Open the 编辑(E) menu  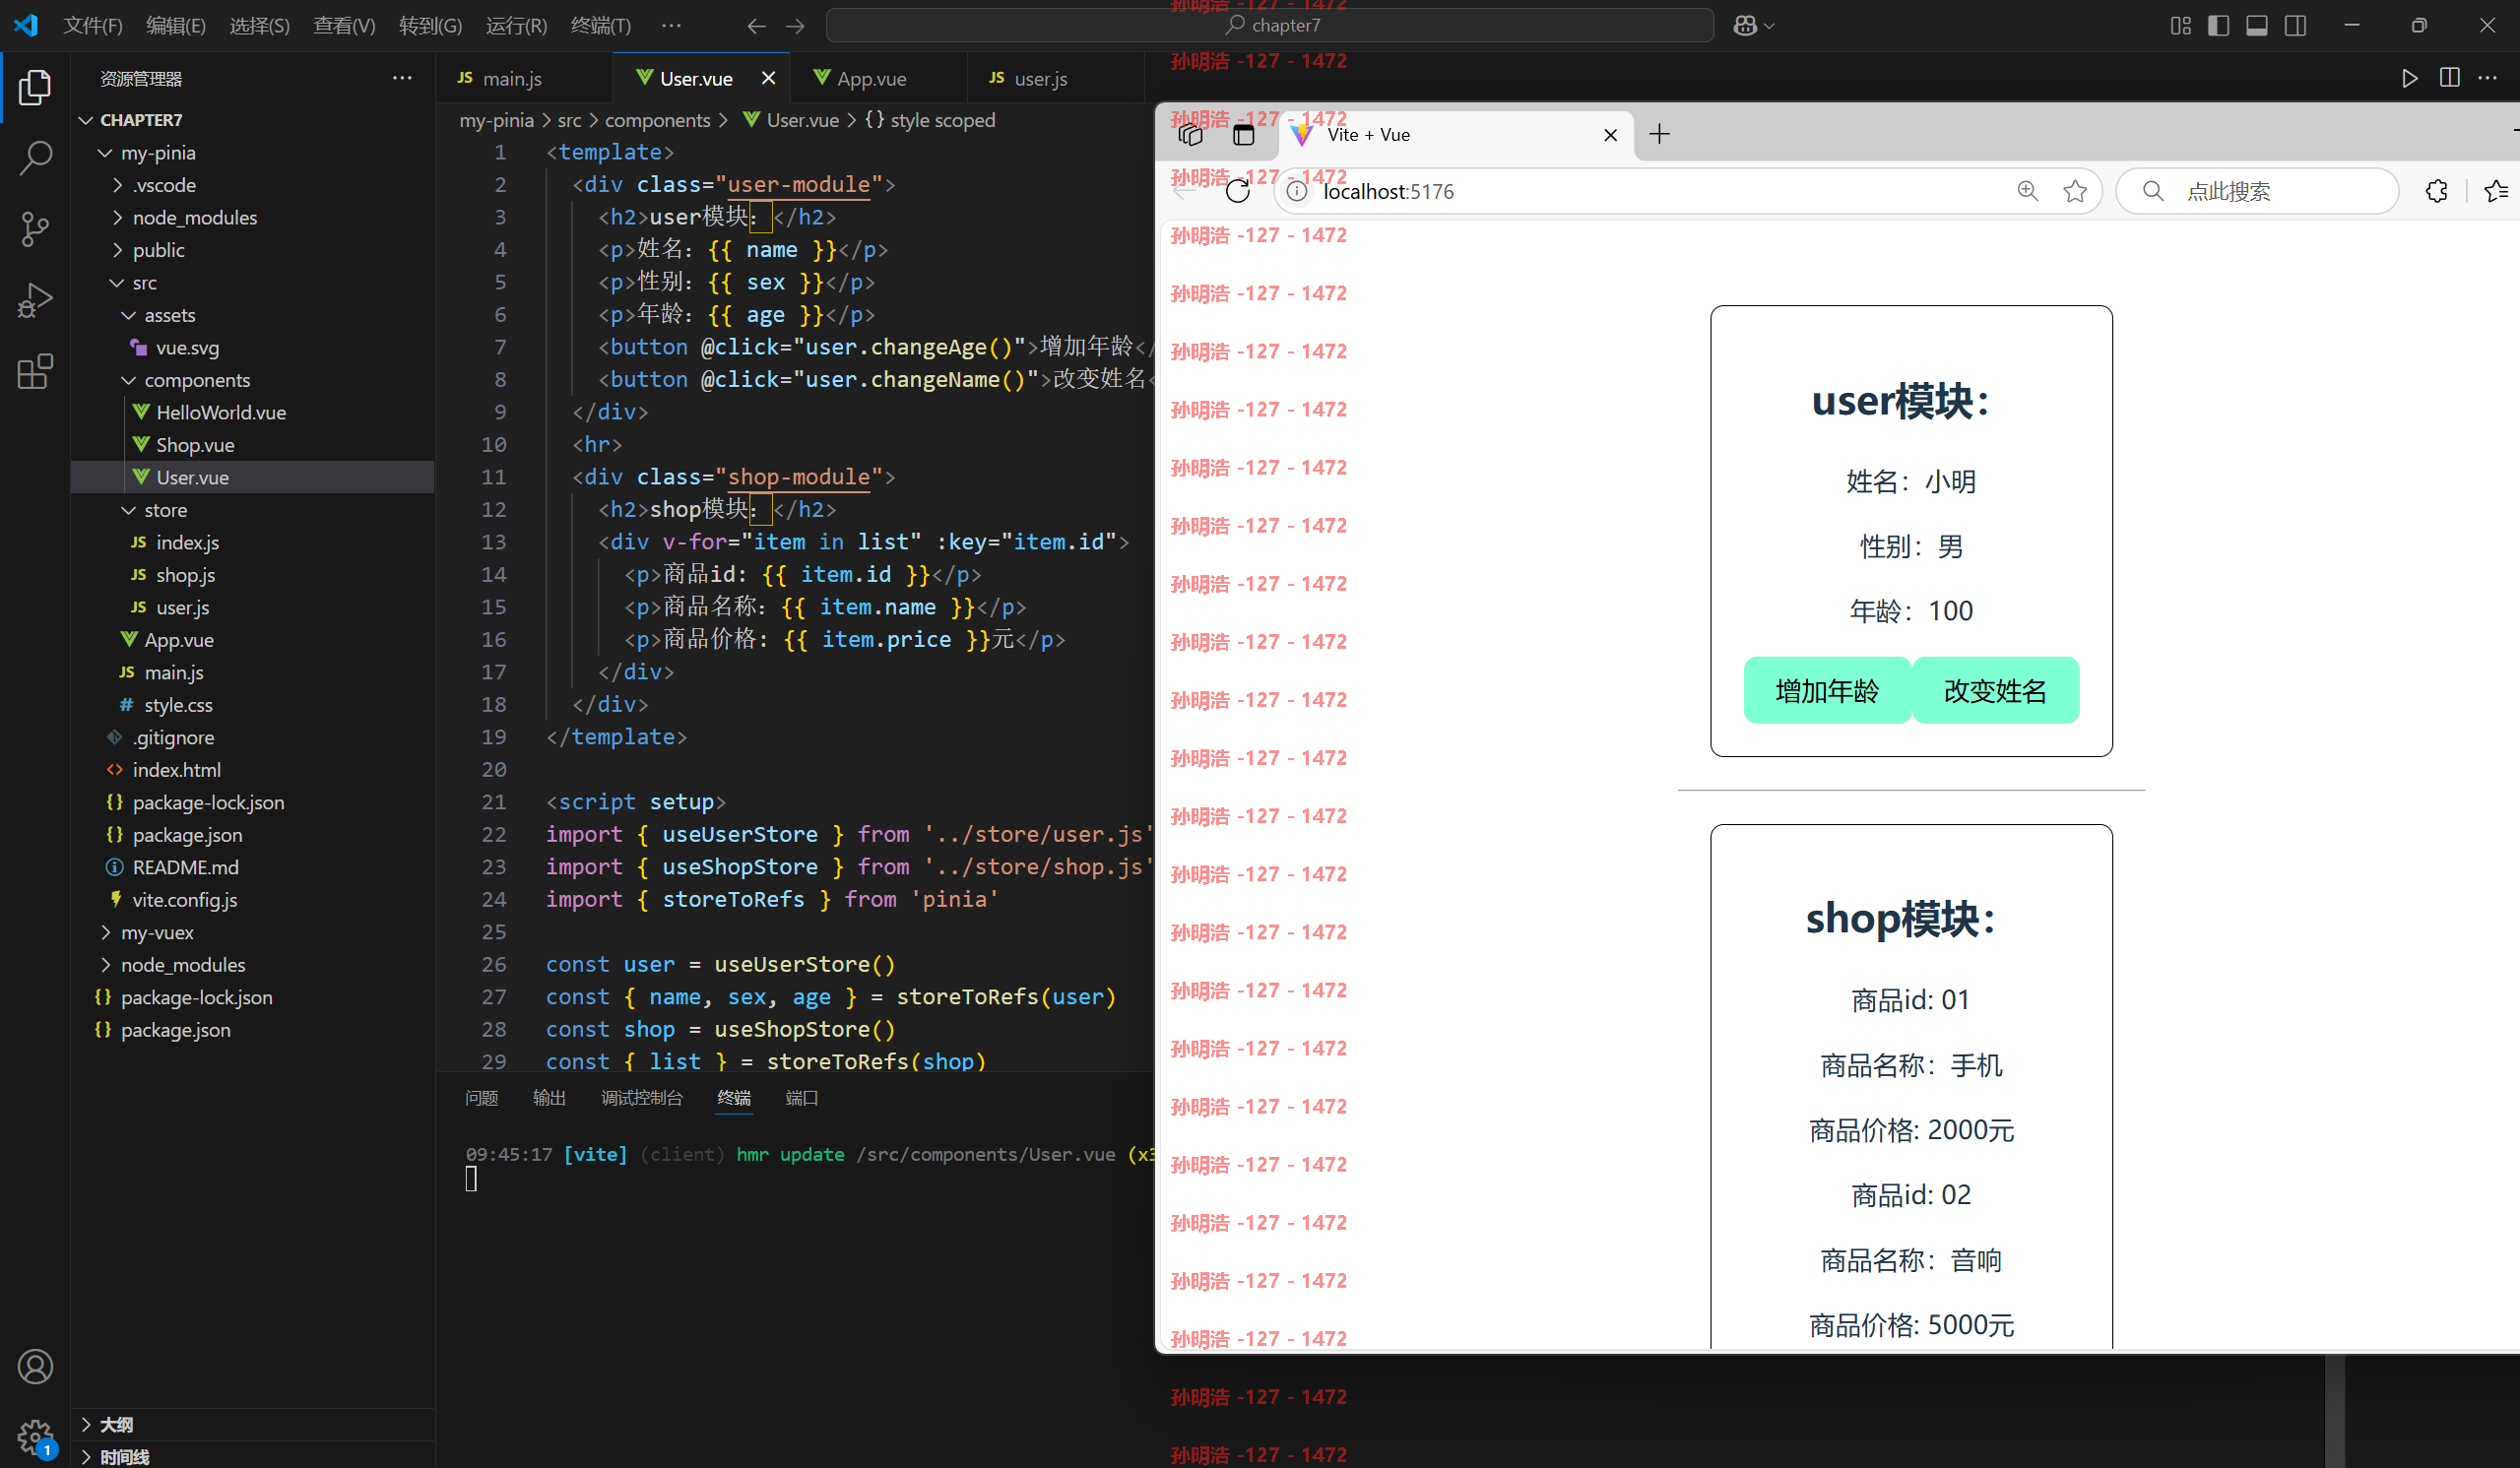point(176,26)
